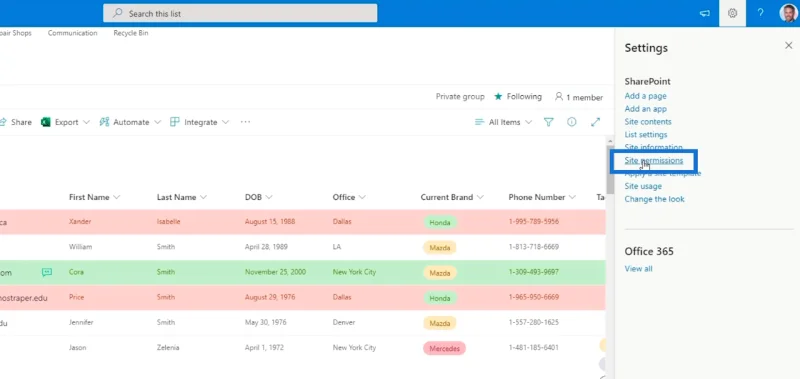Expand the Integrate dropdown arrow
The image size is (800, 379).
tap(225, 122)
